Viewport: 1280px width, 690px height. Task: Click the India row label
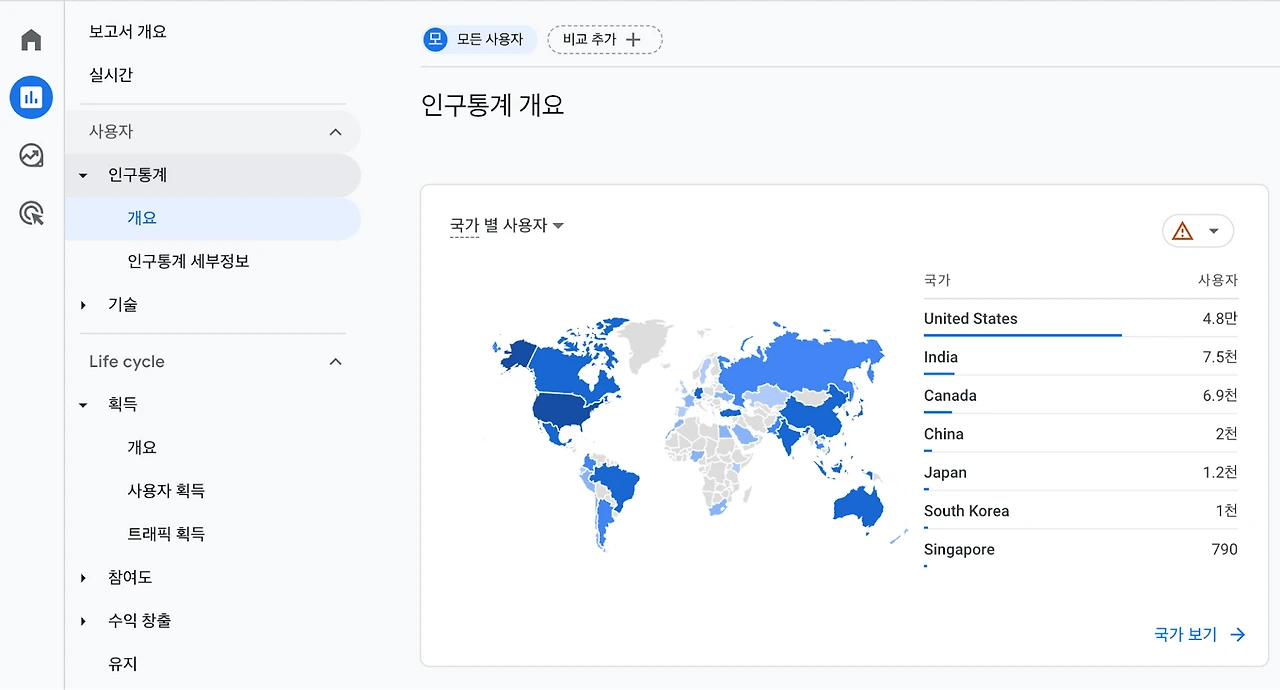[941, 357]
